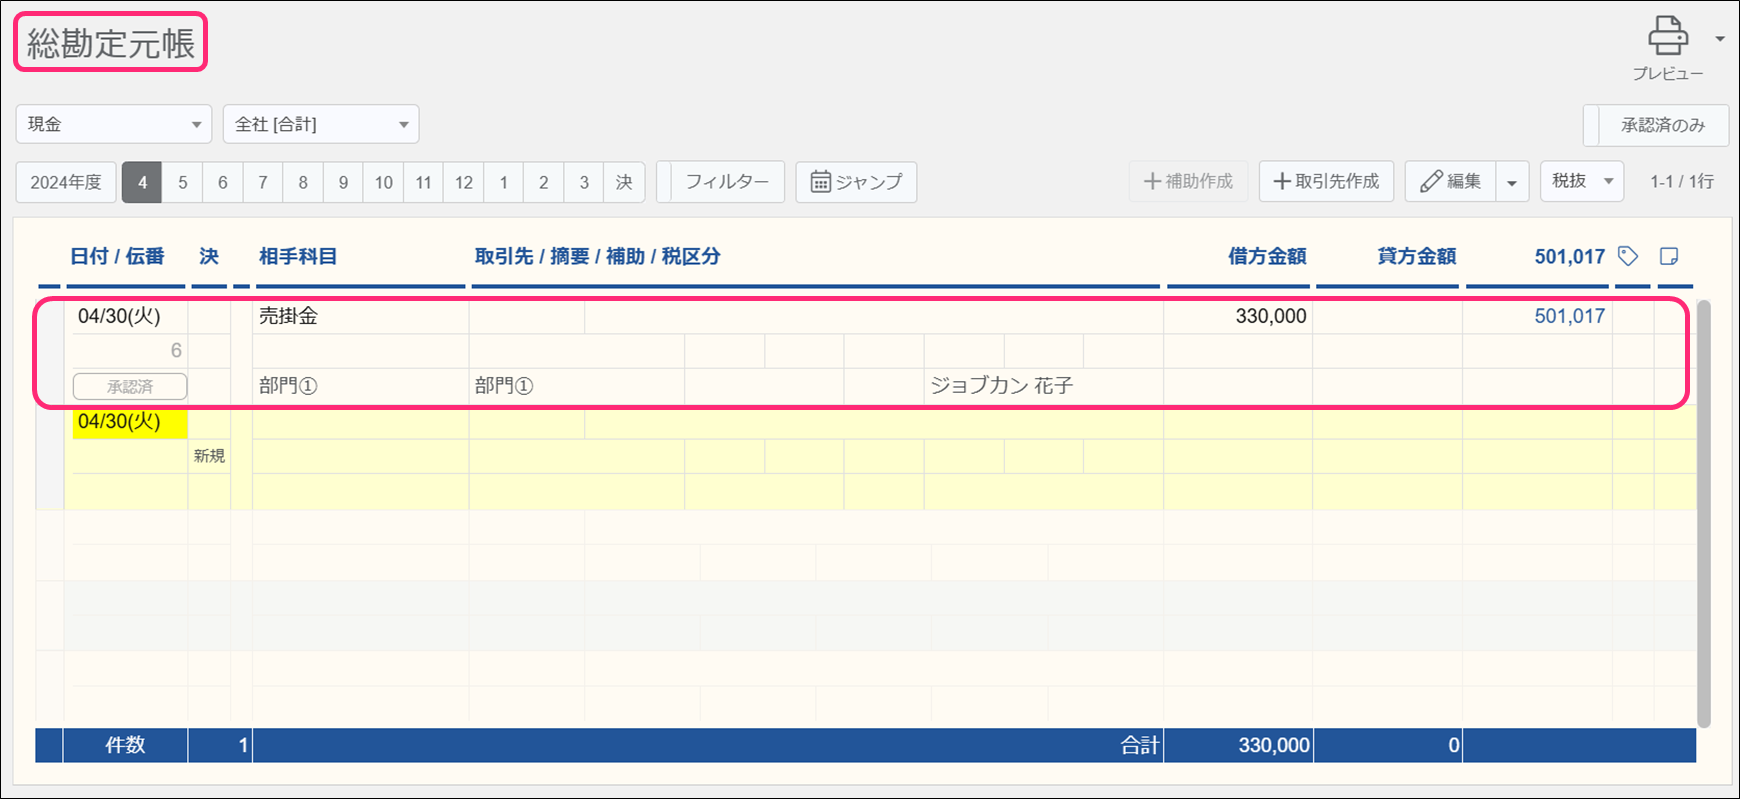Click the tag icon in header
Viewport: 1740px width, 799px height.
click(1628, 256)
